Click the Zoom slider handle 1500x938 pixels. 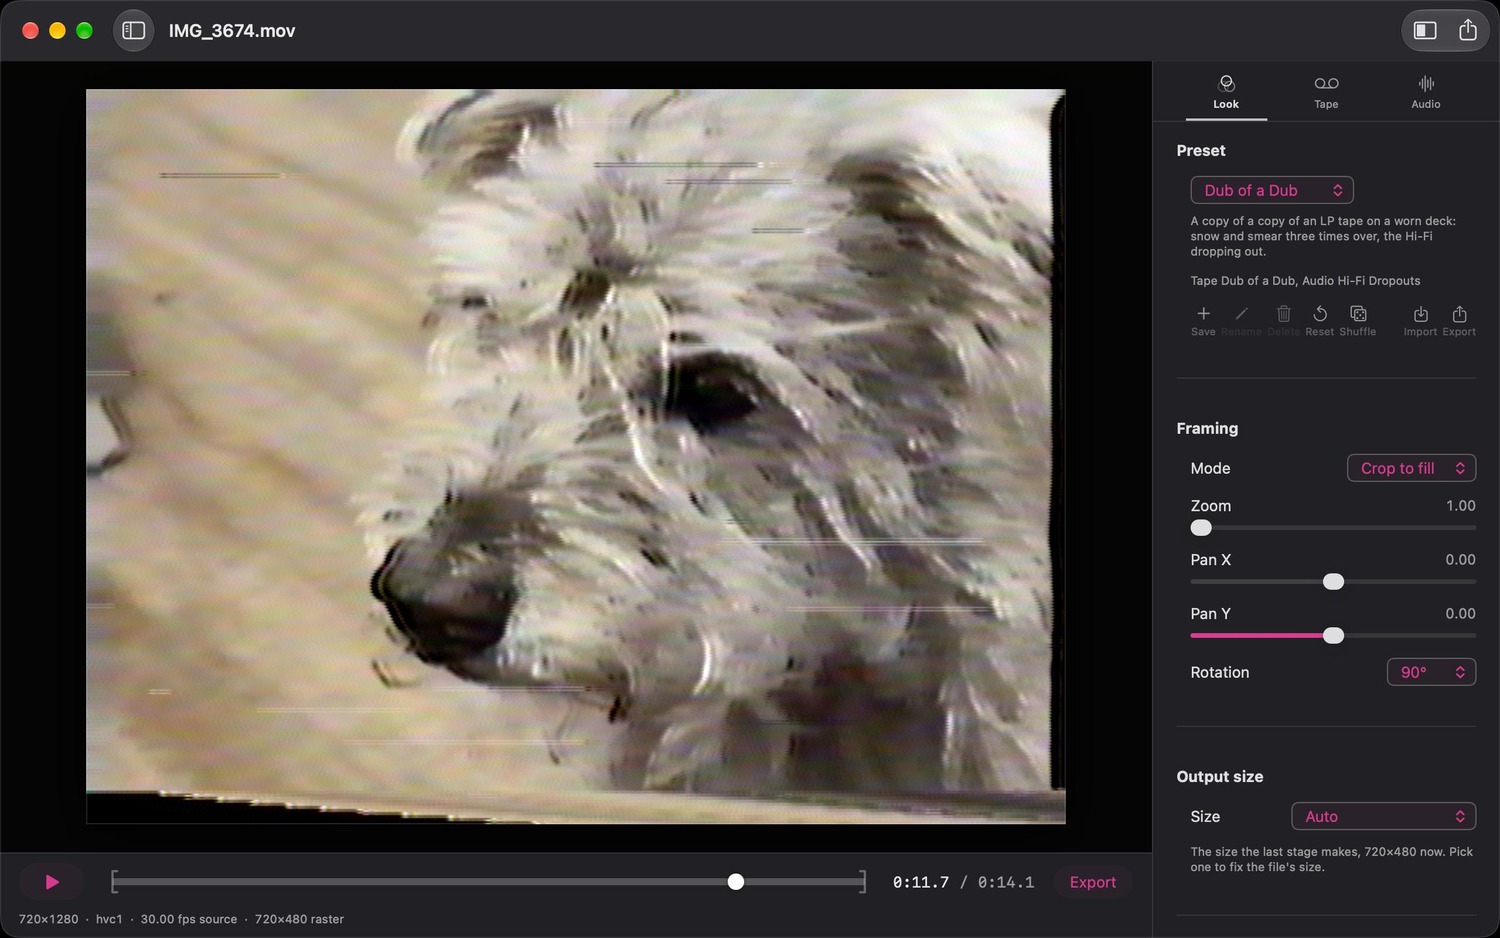(x=1201, y=528)
